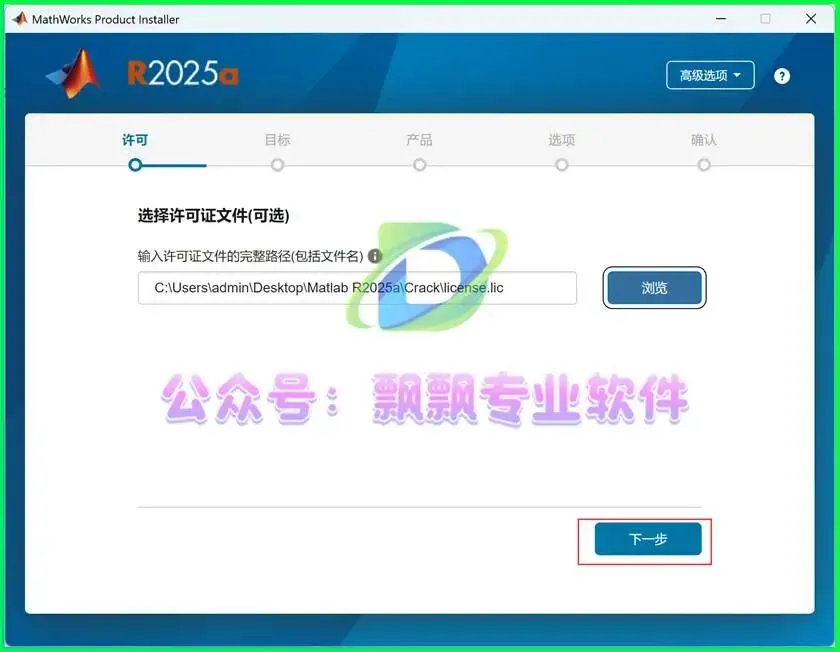Viewport: 840px width, 652px height.
Task: Click the MATLAB logo in the header
Action: click(74, 74)
